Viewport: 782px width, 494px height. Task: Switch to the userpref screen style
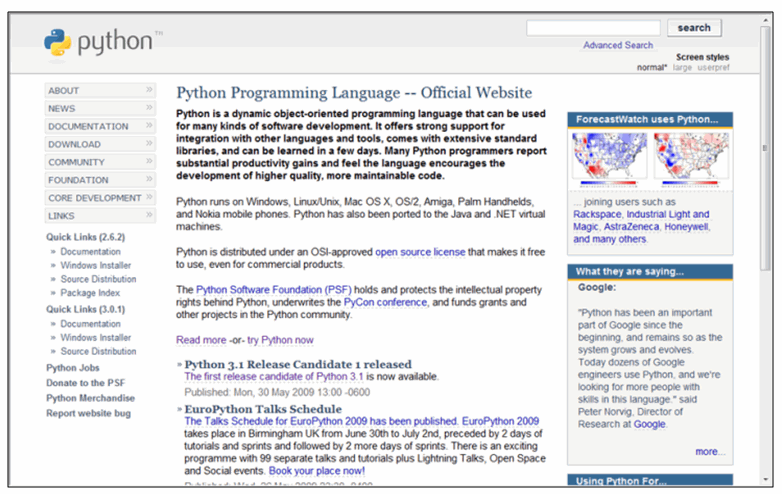tap(713, 67)
